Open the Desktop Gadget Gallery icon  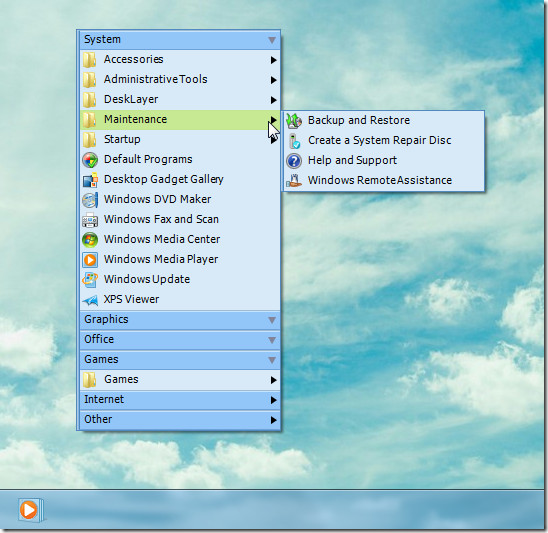90,180
